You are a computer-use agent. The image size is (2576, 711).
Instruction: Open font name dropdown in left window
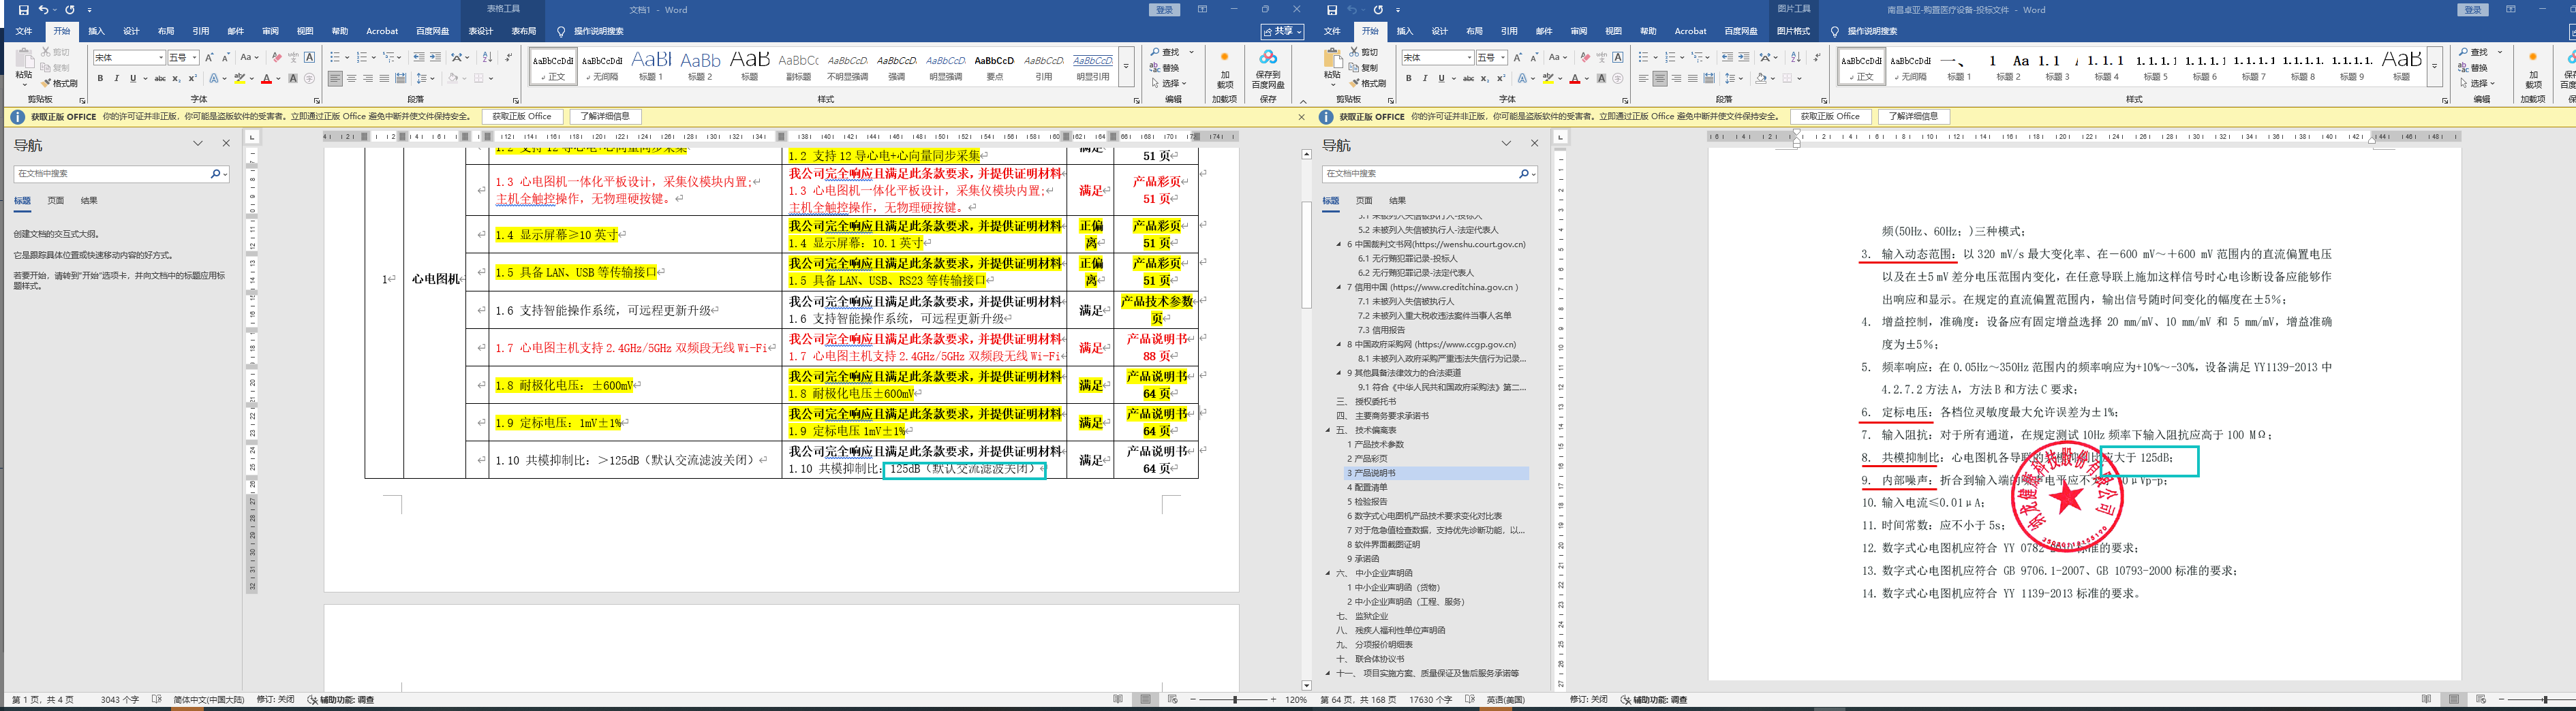tap(160, 57)
